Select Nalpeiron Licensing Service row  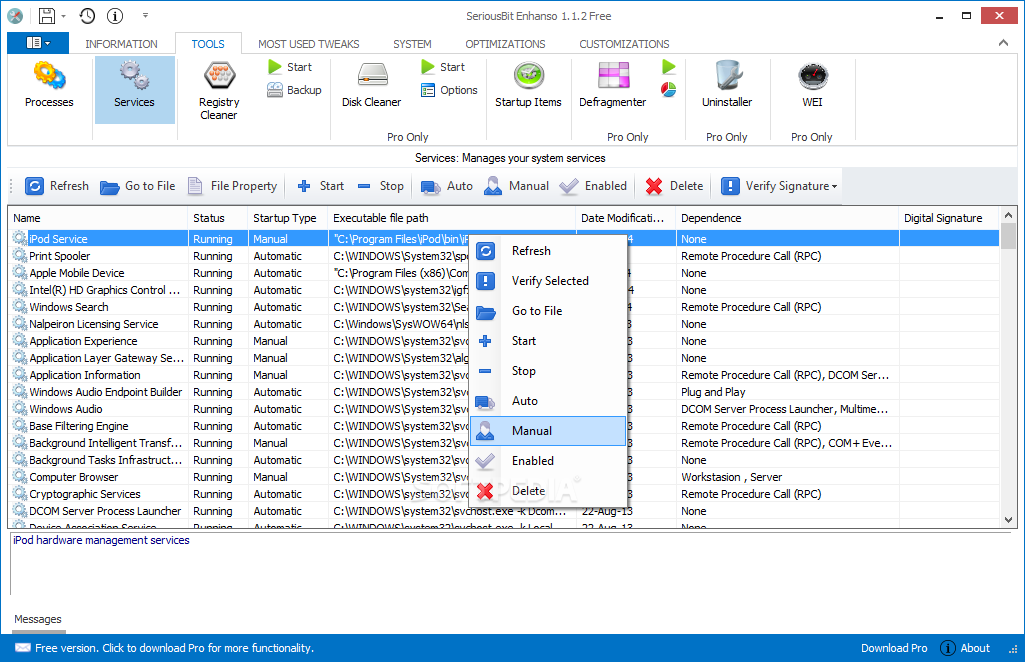(503, 324)
